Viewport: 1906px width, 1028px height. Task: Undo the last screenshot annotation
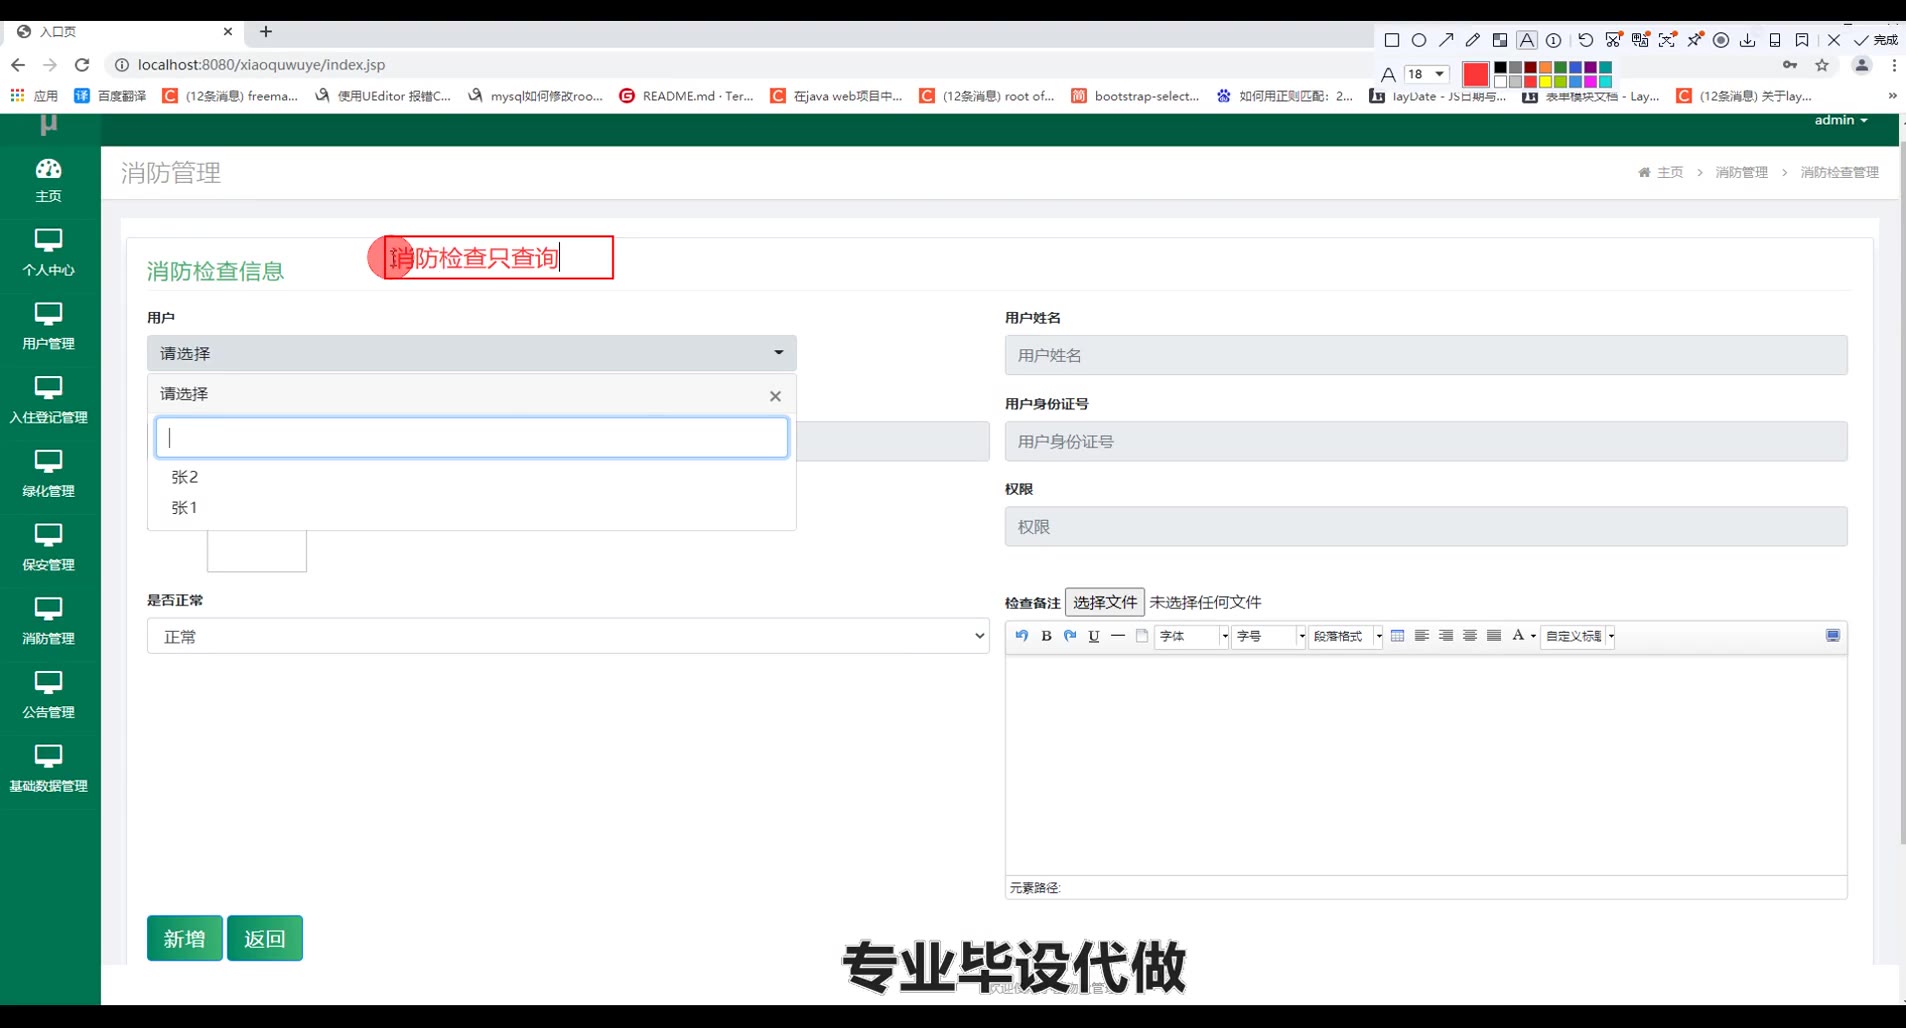(x=1586, y=40)
